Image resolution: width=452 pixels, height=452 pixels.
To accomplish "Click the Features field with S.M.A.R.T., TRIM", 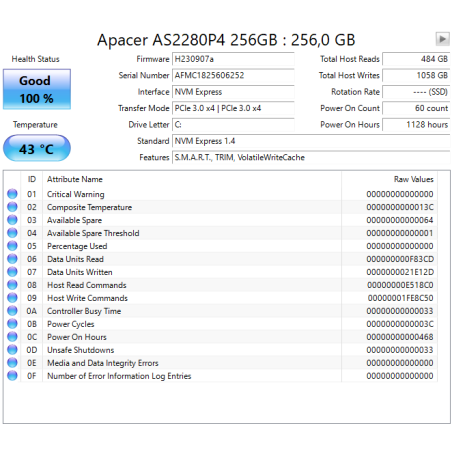I will pyautogui.click(x=311, y=157).
